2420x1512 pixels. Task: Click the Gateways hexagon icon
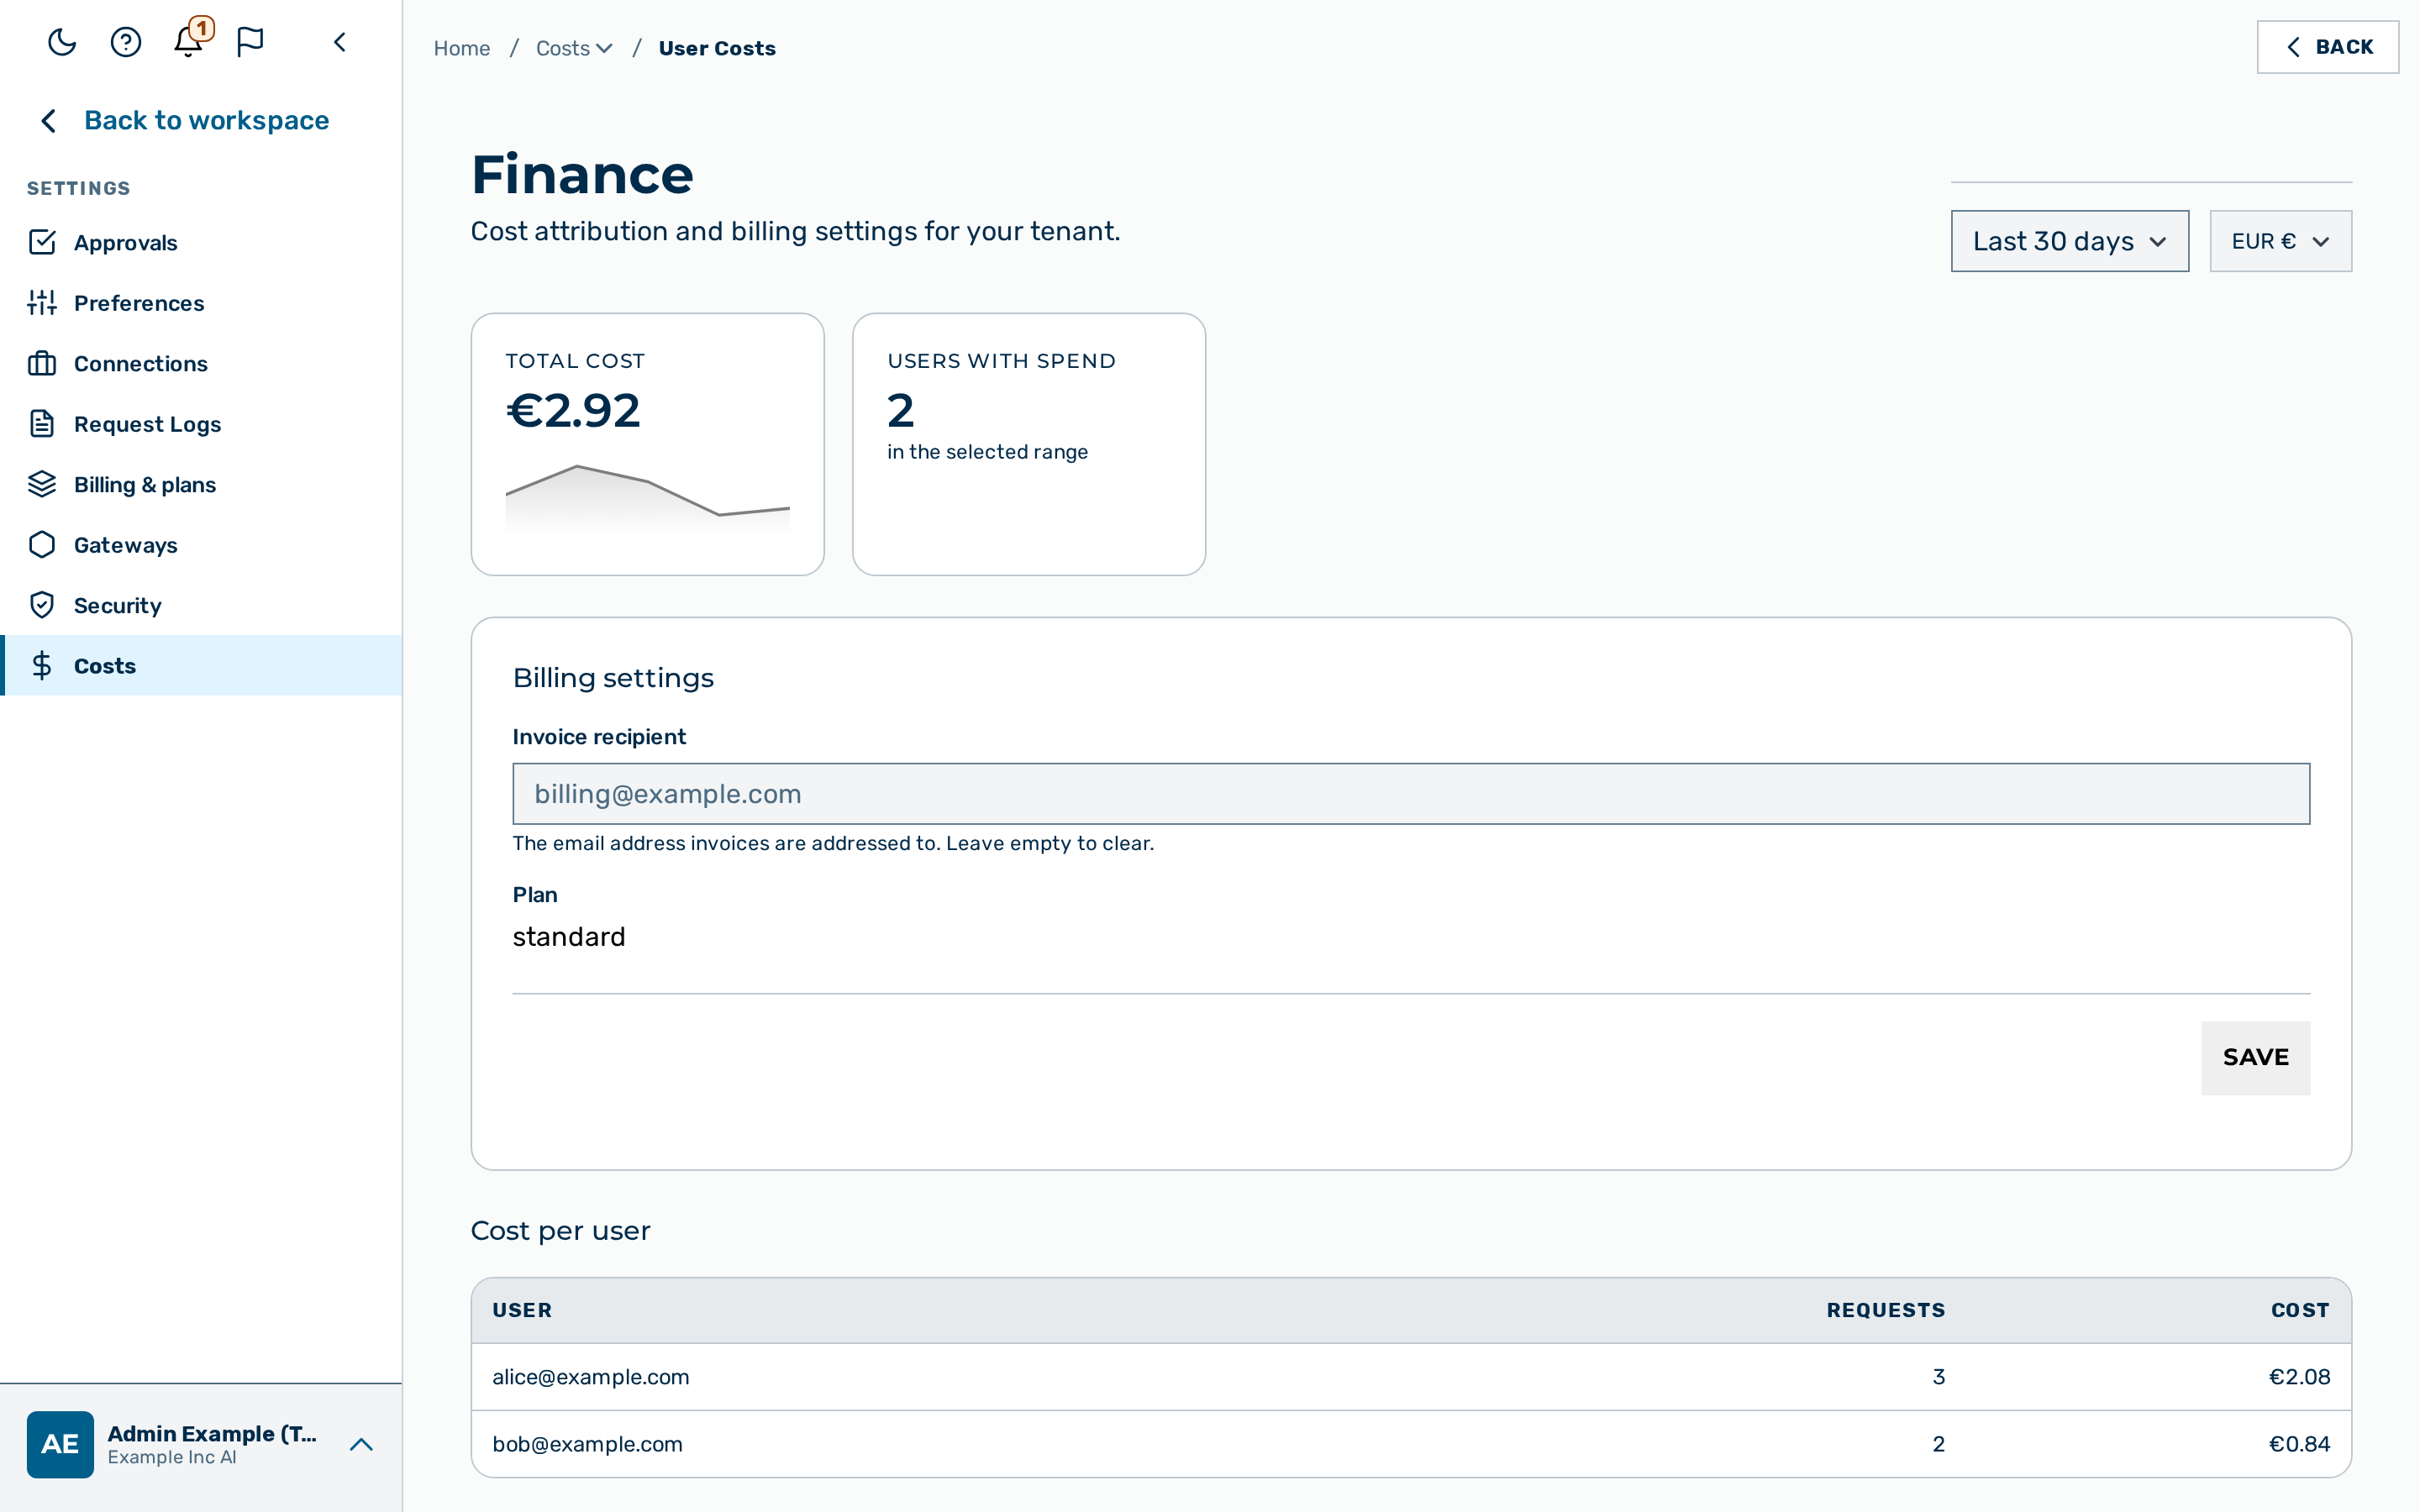(x=42, y=545)
